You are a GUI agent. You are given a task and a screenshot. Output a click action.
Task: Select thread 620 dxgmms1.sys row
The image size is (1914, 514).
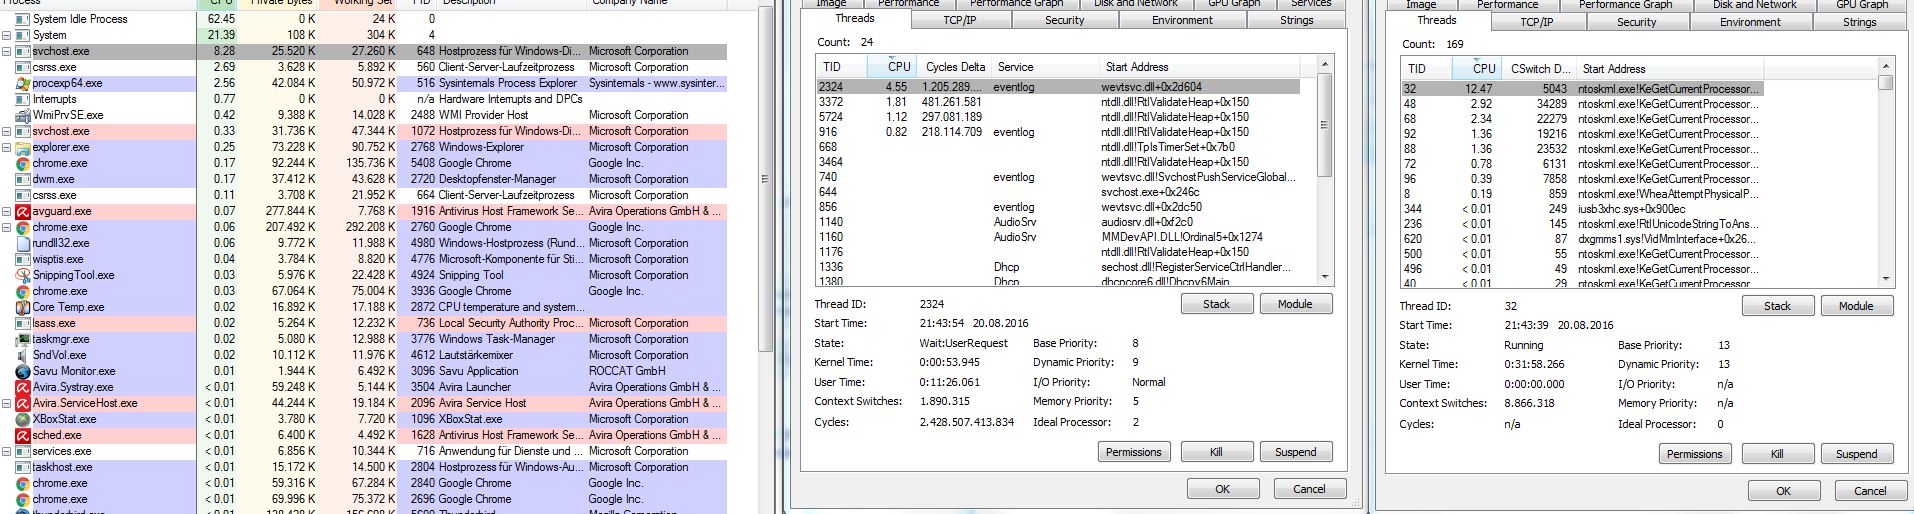coord(1580,239)
